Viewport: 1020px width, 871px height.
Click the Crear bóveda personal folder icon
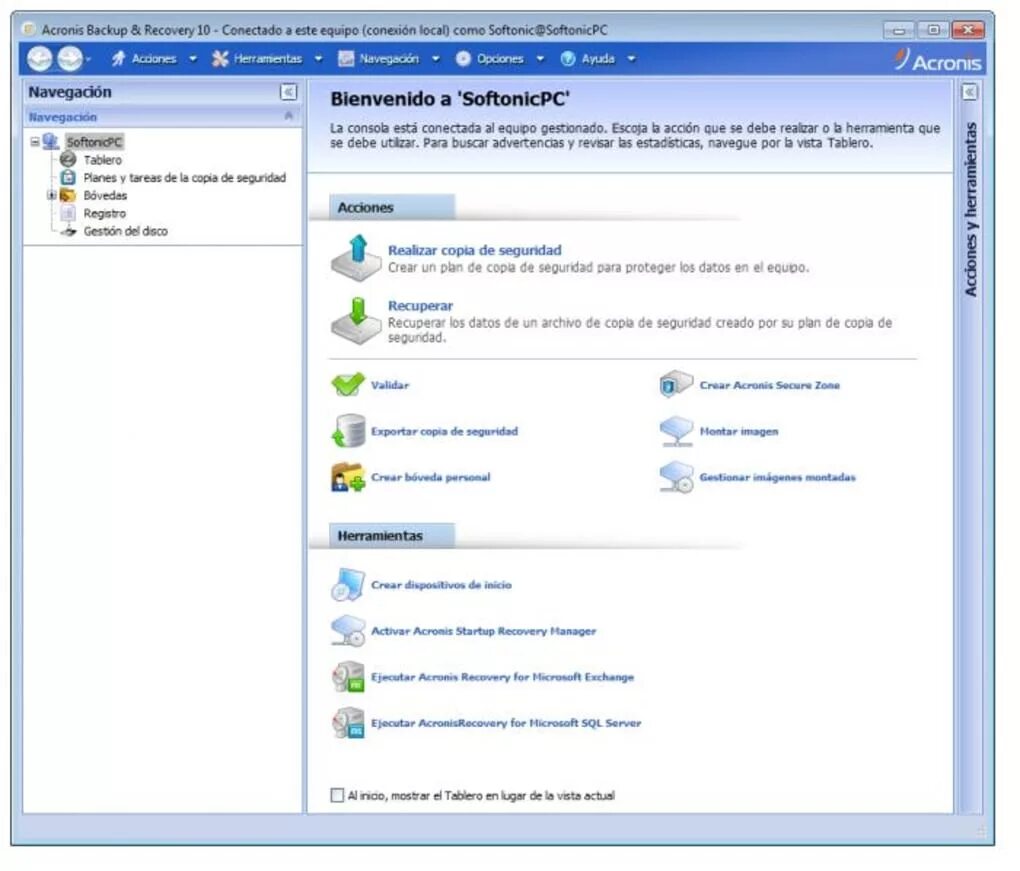(348, 477)
